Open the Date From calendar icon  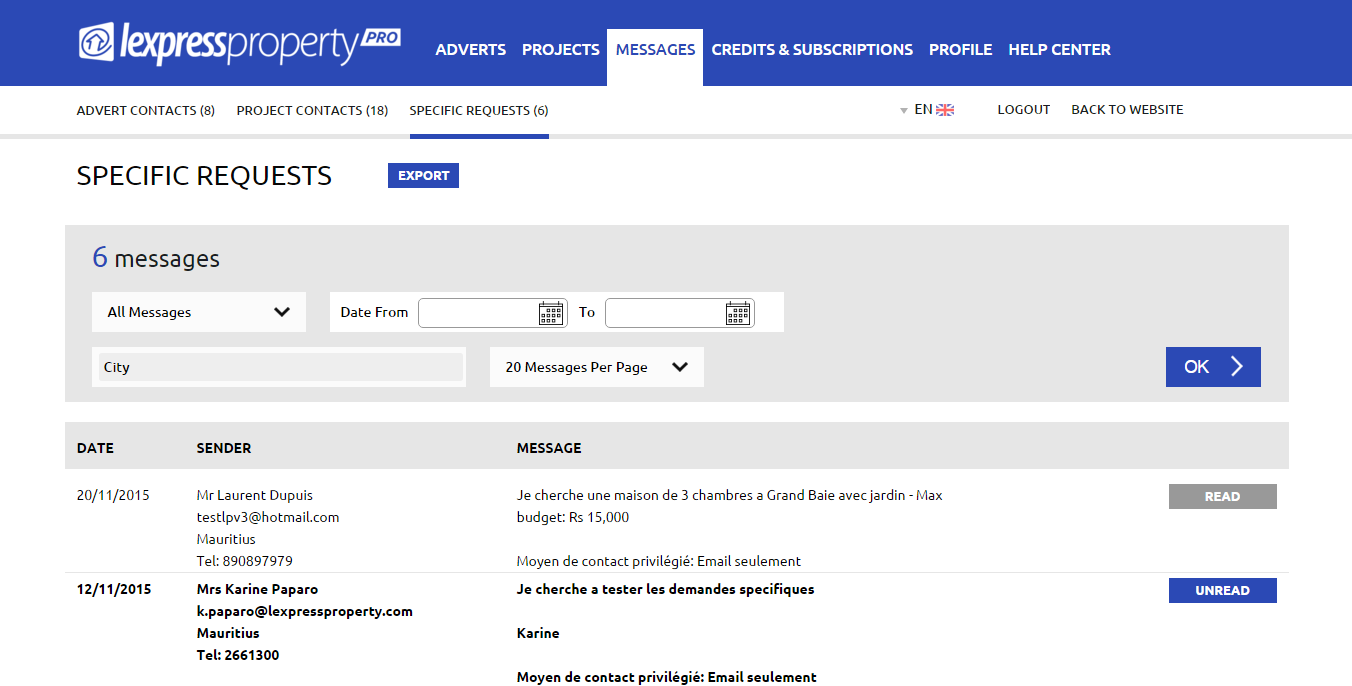551,313
